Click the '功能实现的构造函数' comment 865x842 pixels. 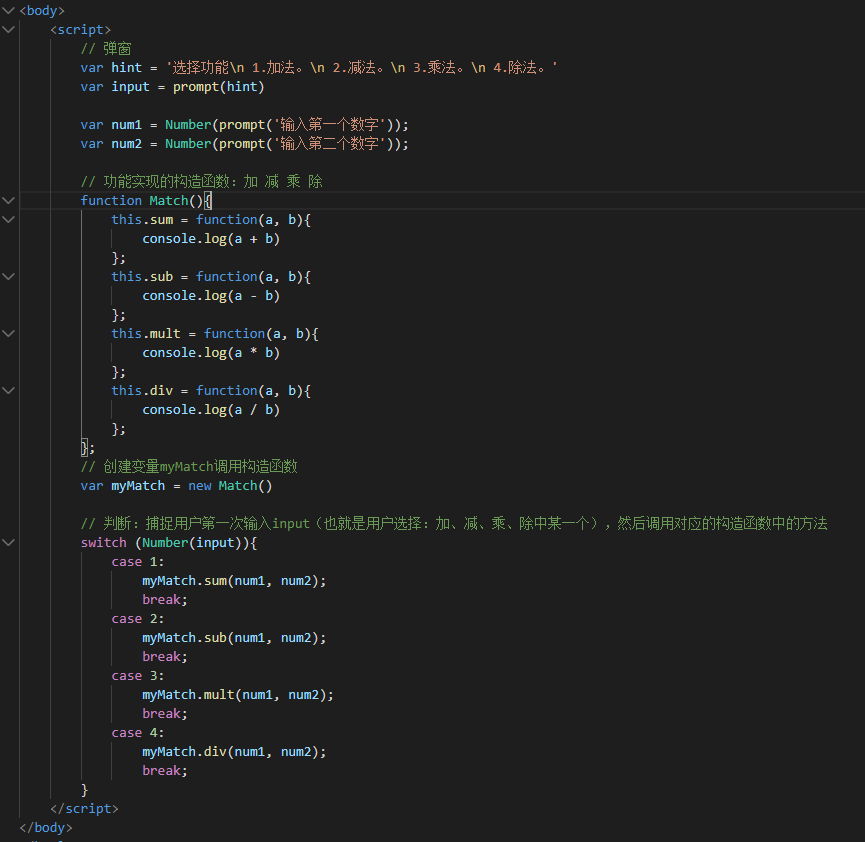click(x=201, y=182)
